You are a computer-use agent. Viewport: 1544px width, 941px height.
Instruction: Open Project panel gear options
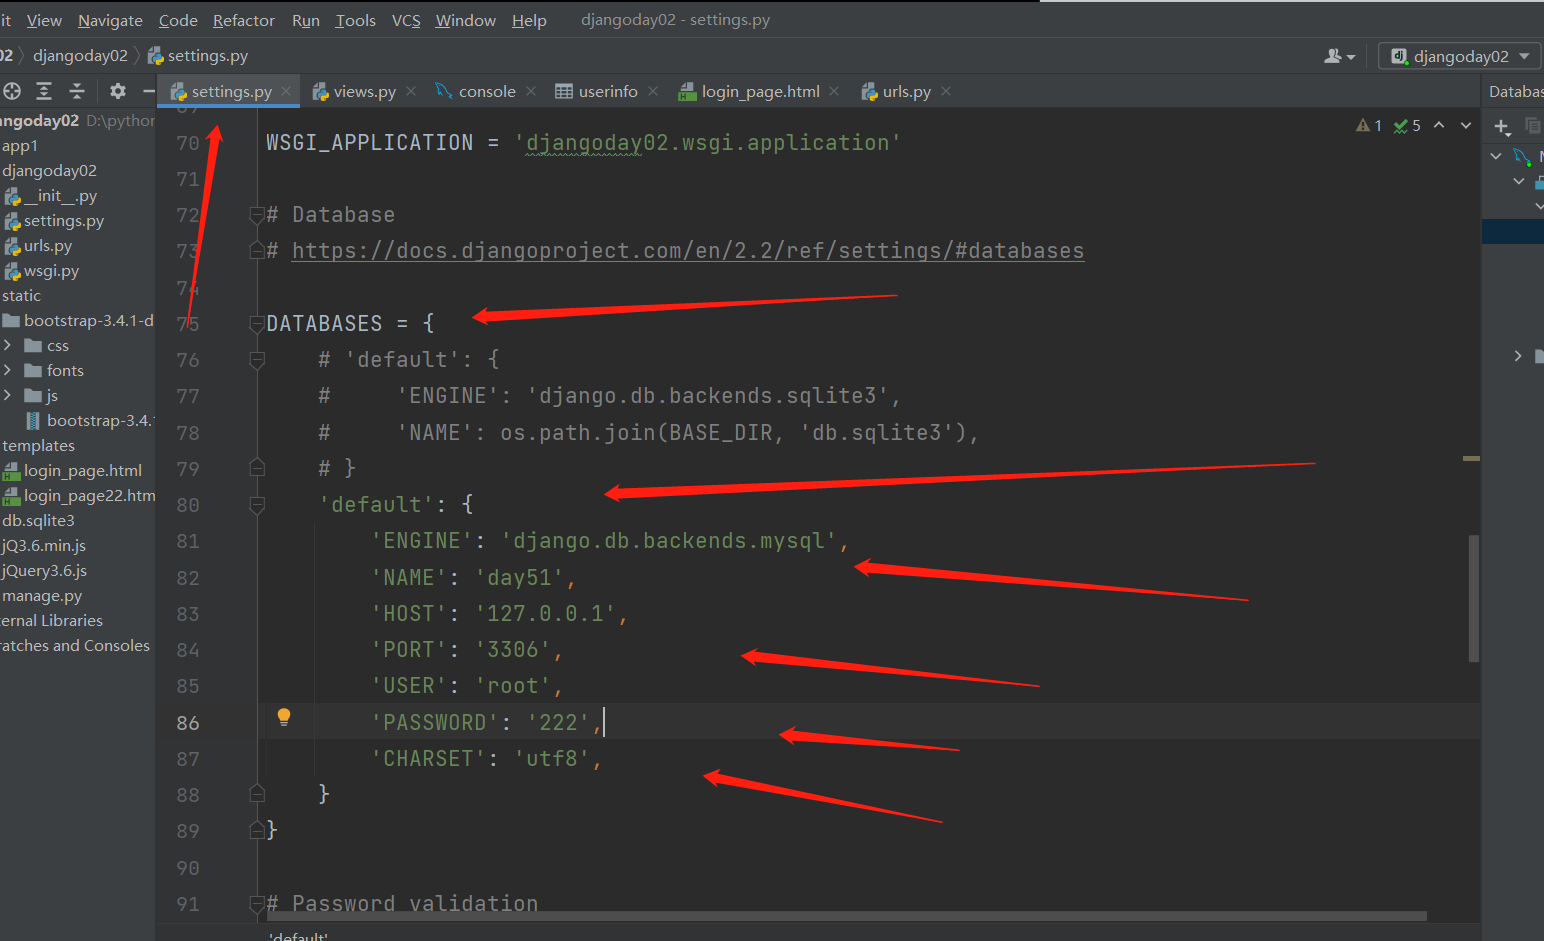[x=118, y=91]
